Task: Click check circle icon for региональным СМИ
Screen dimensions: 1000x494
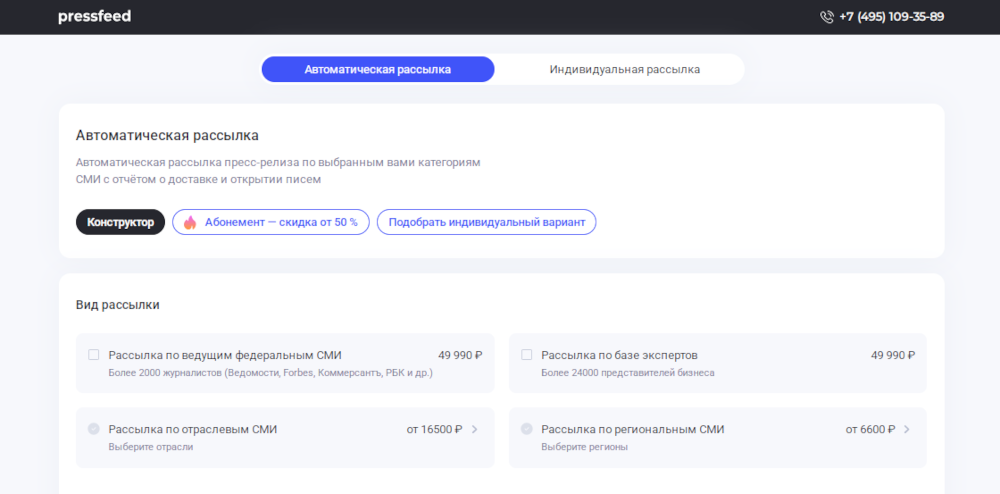Action: [527, 429]
